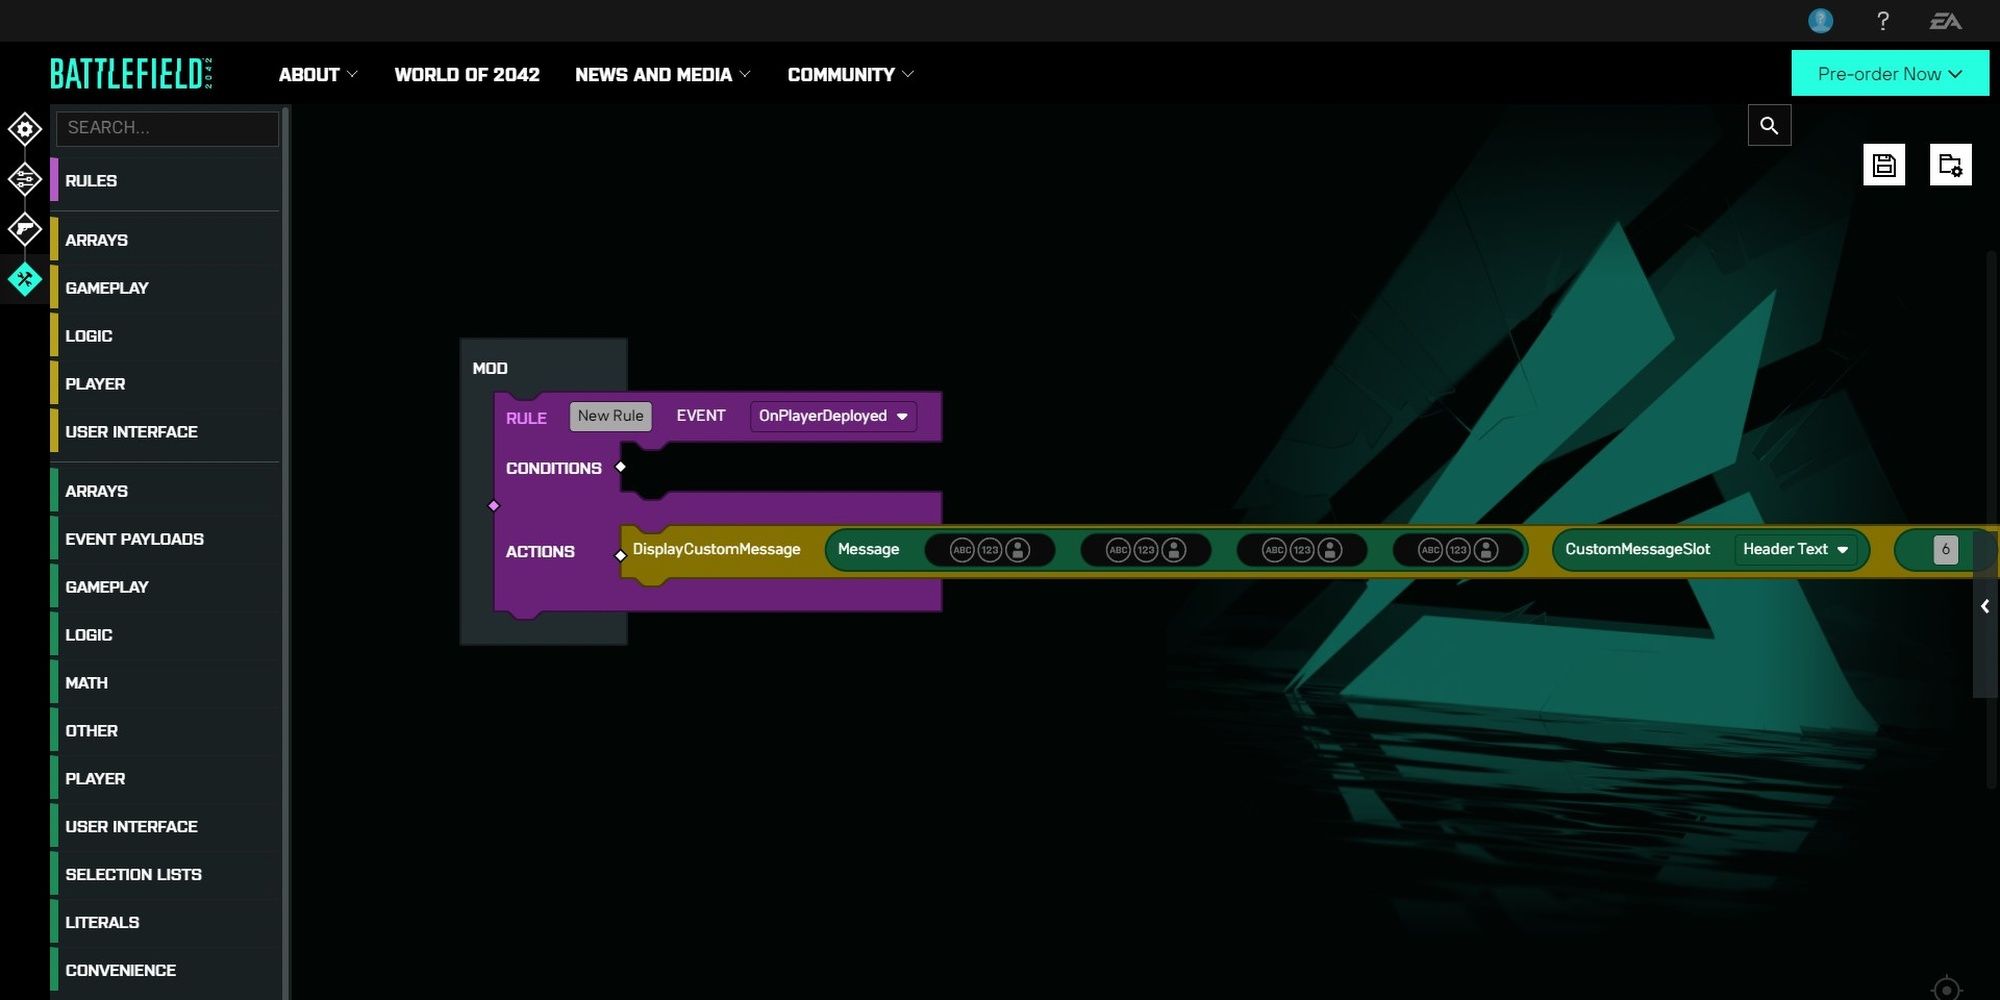Expand the OnPlayerDeployed event dropdown

833,416
